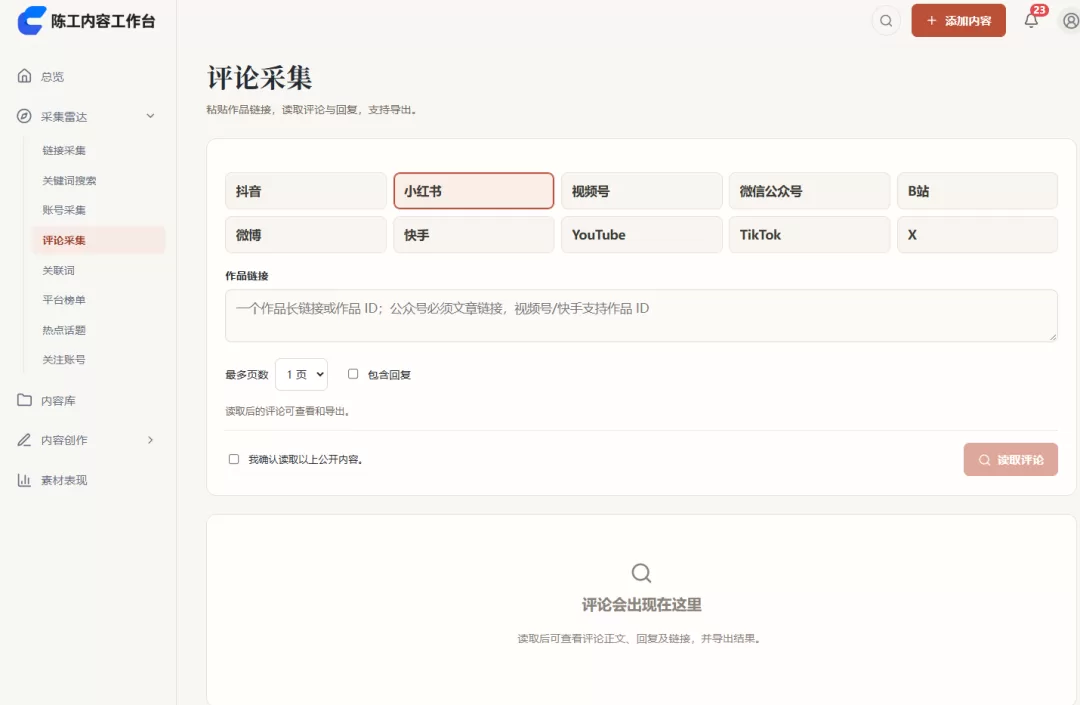Click the 最多页数 label
Image resolution: width=1080 pixels, height=705 pixels.
(247, 375)
